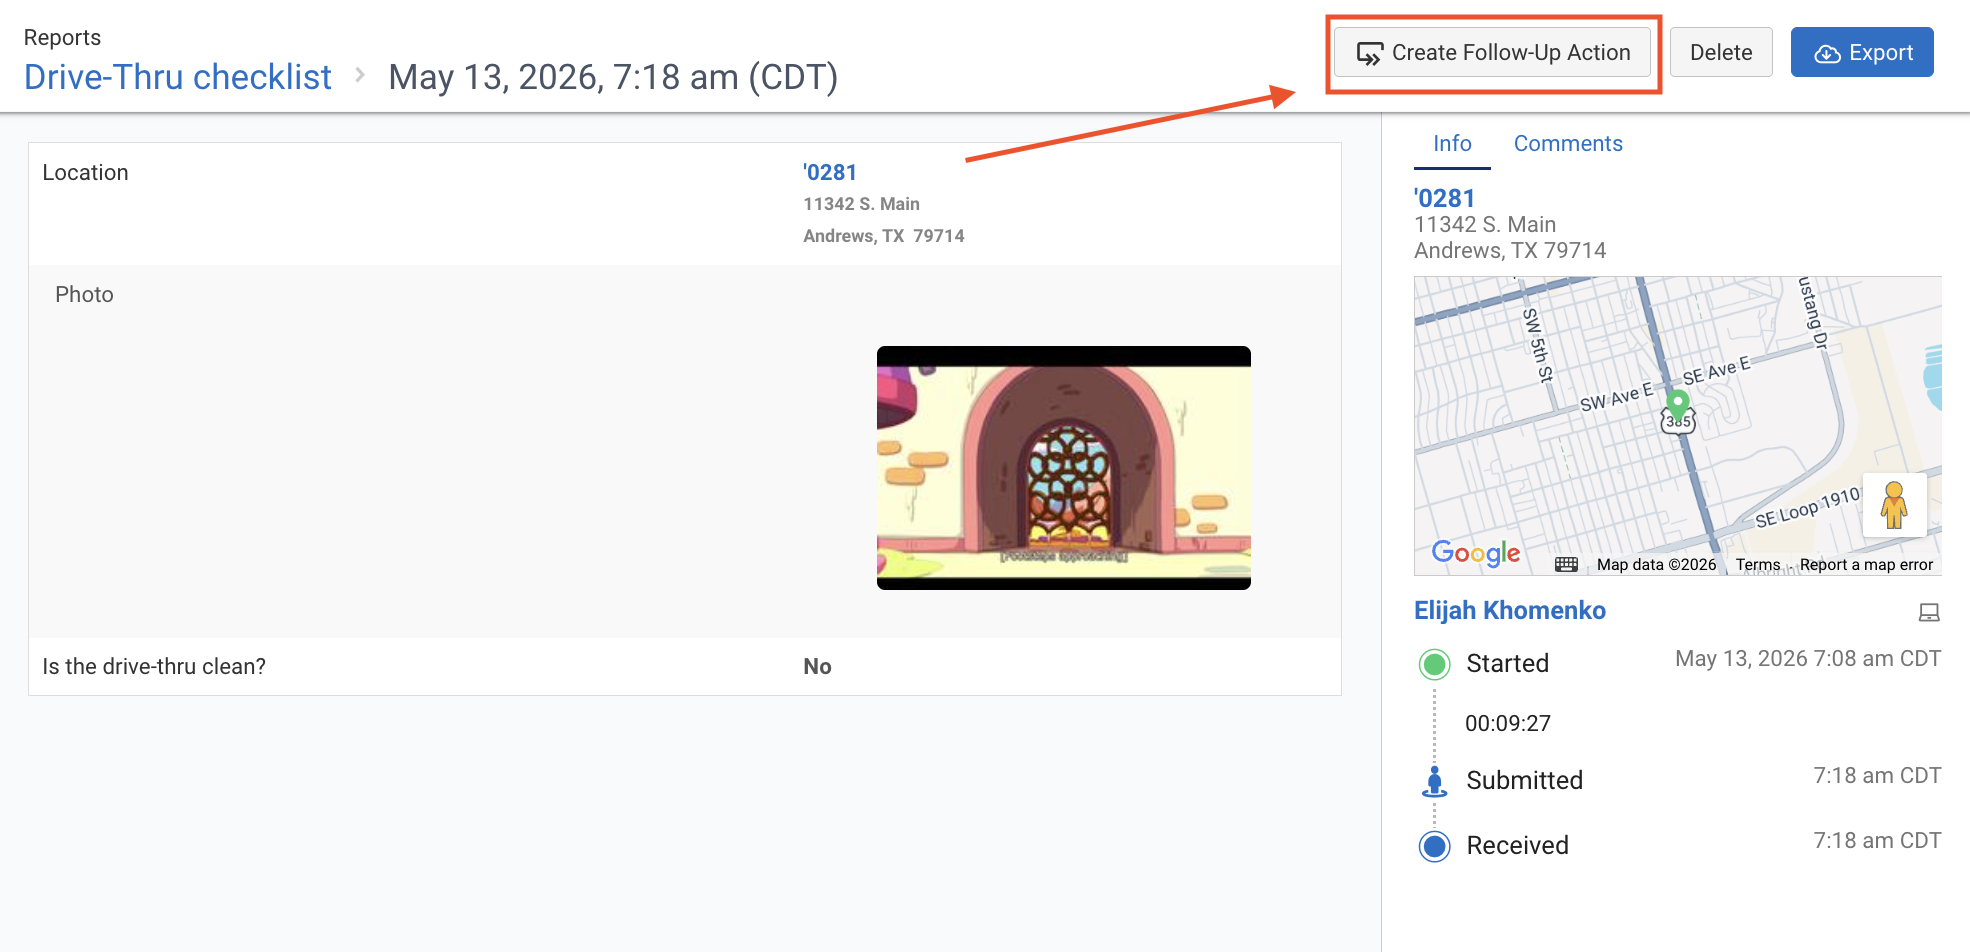Click the breadcrumb chevron separator
Viewport: 1970px width, 952px height.
pos(360,76)
